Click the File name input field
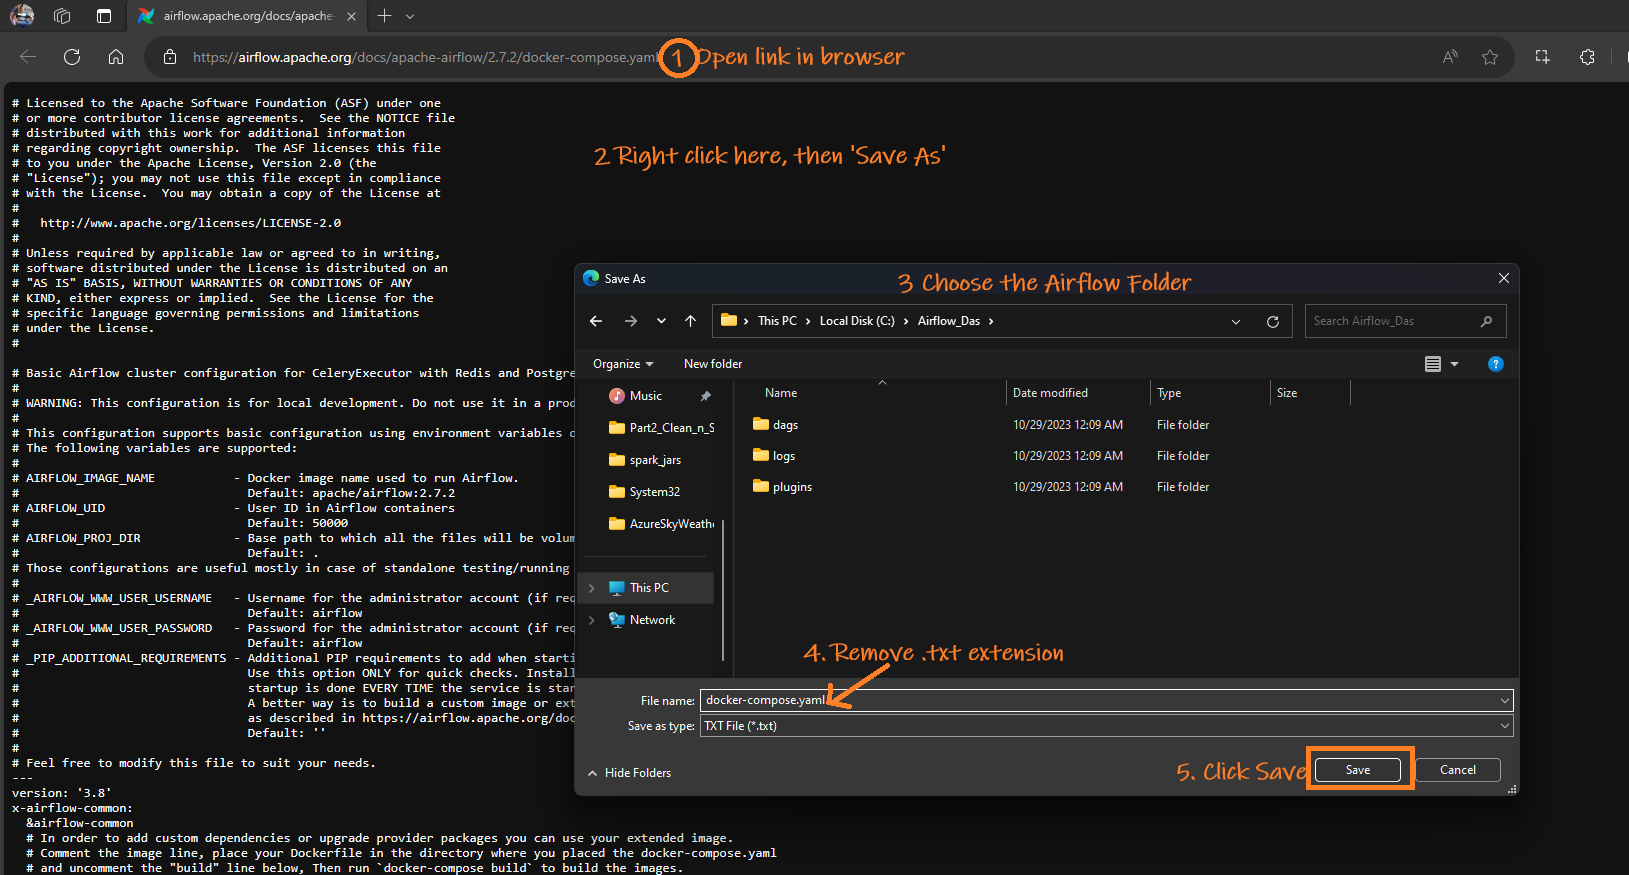Screen dimensions: 1629x875 tap(1100, 700)
